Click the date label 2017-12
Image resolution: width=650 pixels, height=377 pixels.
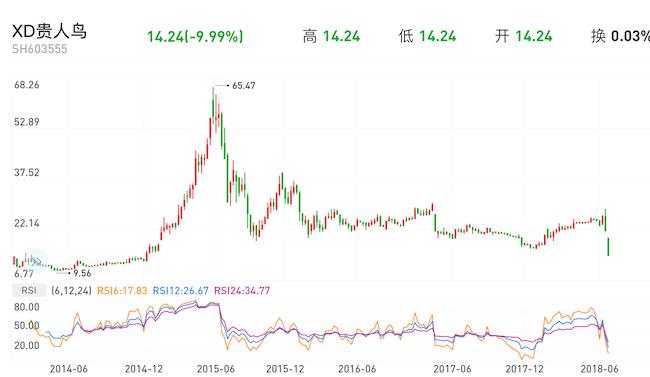click(524, 369)
